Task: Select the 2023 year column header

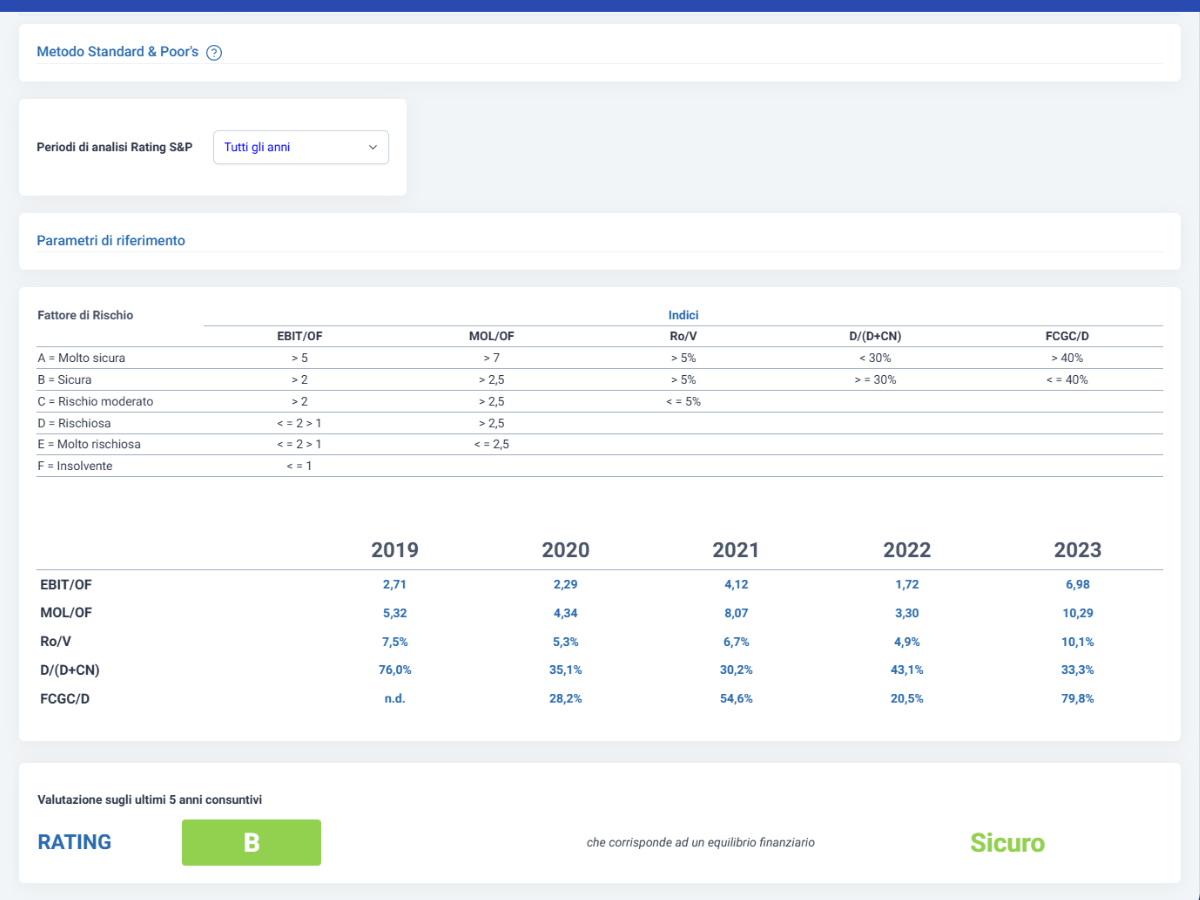Action: (1078, 550)
